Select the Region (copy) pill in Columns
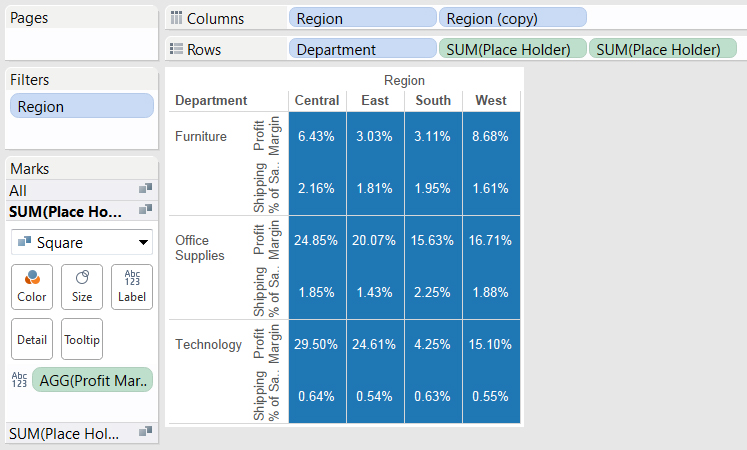This screenshot has width=747, height=450. [513, 18]
